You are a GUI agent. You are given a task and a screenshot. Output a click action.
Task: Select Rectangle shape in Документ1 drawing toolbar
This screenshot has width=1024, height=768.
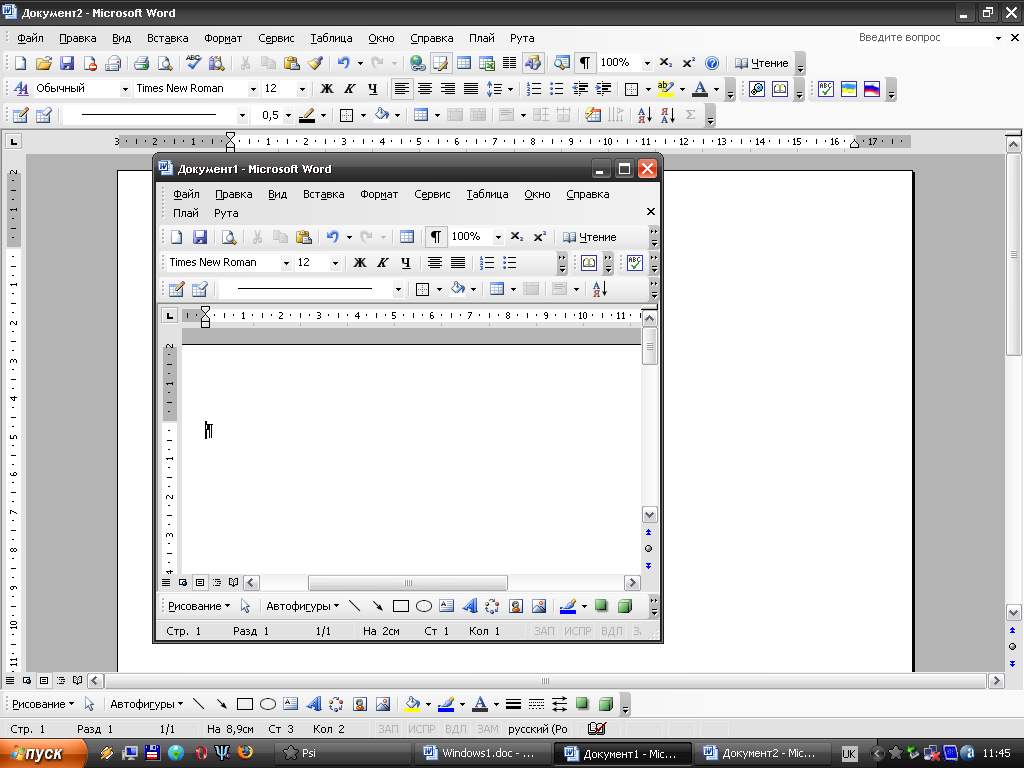tap(401, 606)
